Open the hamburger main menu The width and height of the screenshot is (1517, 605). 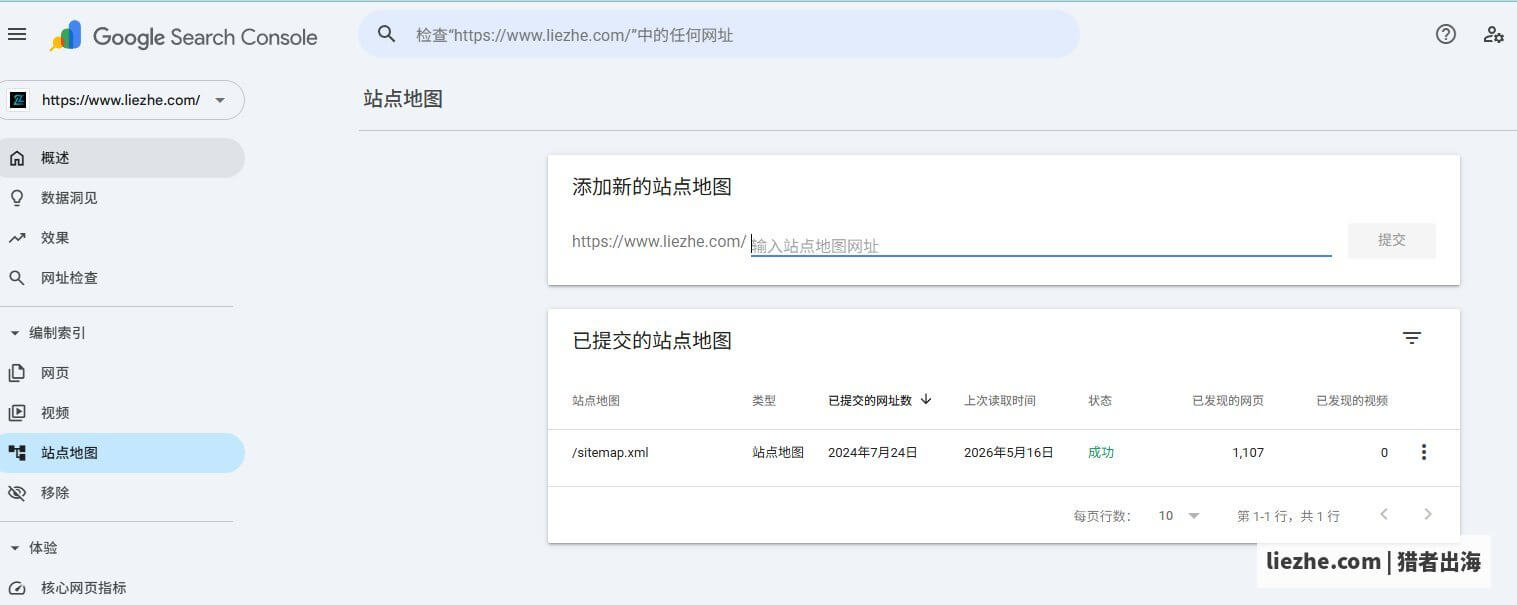click(16, 35)
